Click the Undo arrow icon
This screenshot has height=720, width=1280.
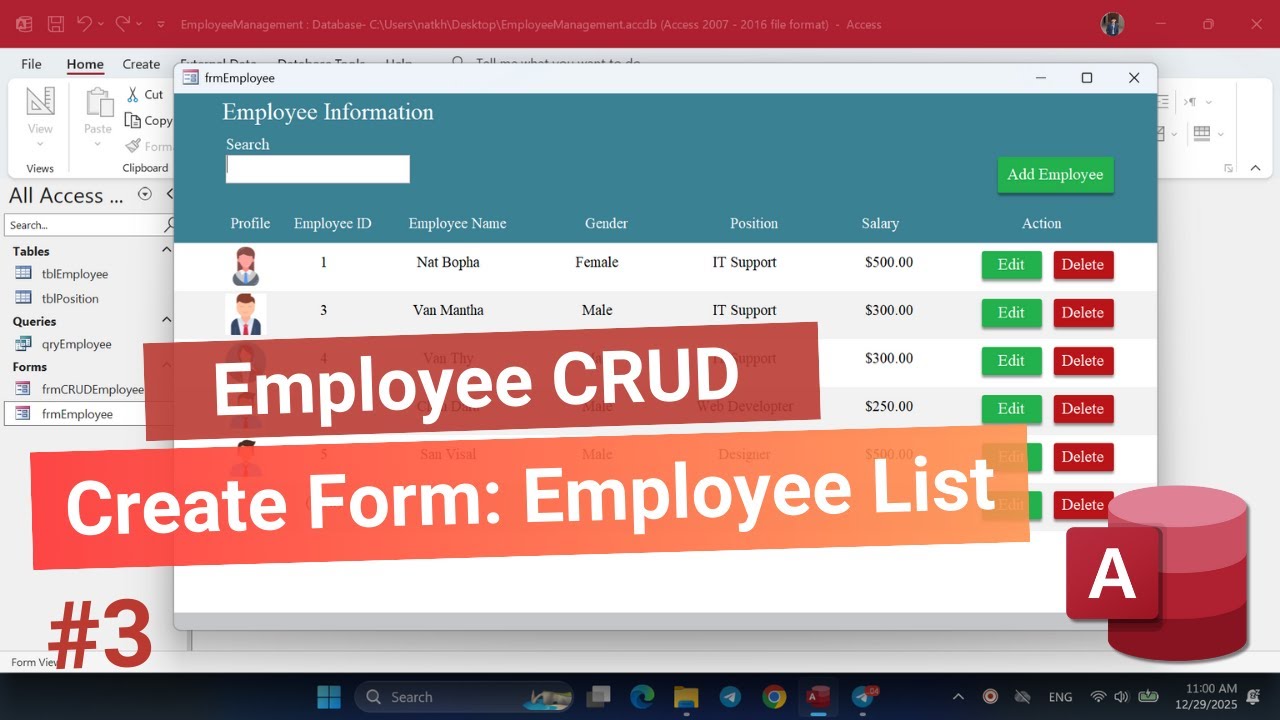coord(85,23)
